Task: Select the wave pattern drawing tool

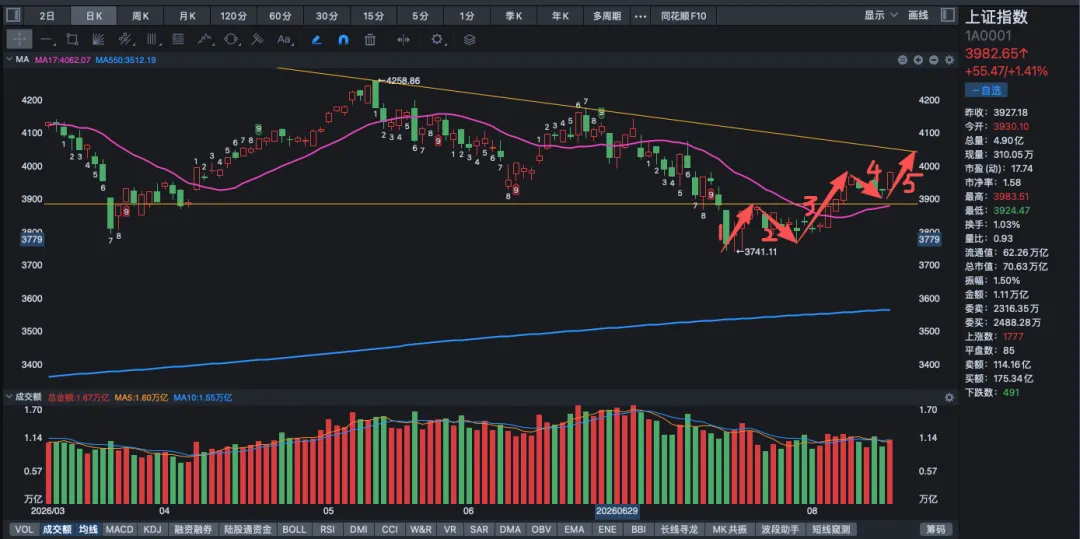Action: (x=205, y=39)
